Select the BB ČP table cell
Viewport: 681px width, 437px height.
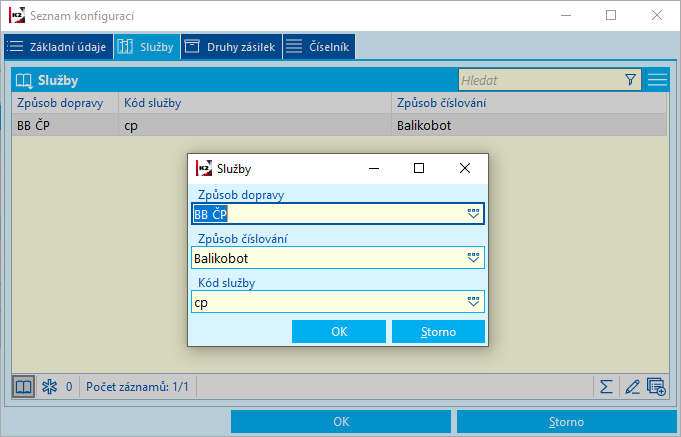pyautogui.click(x=65, y=125)
